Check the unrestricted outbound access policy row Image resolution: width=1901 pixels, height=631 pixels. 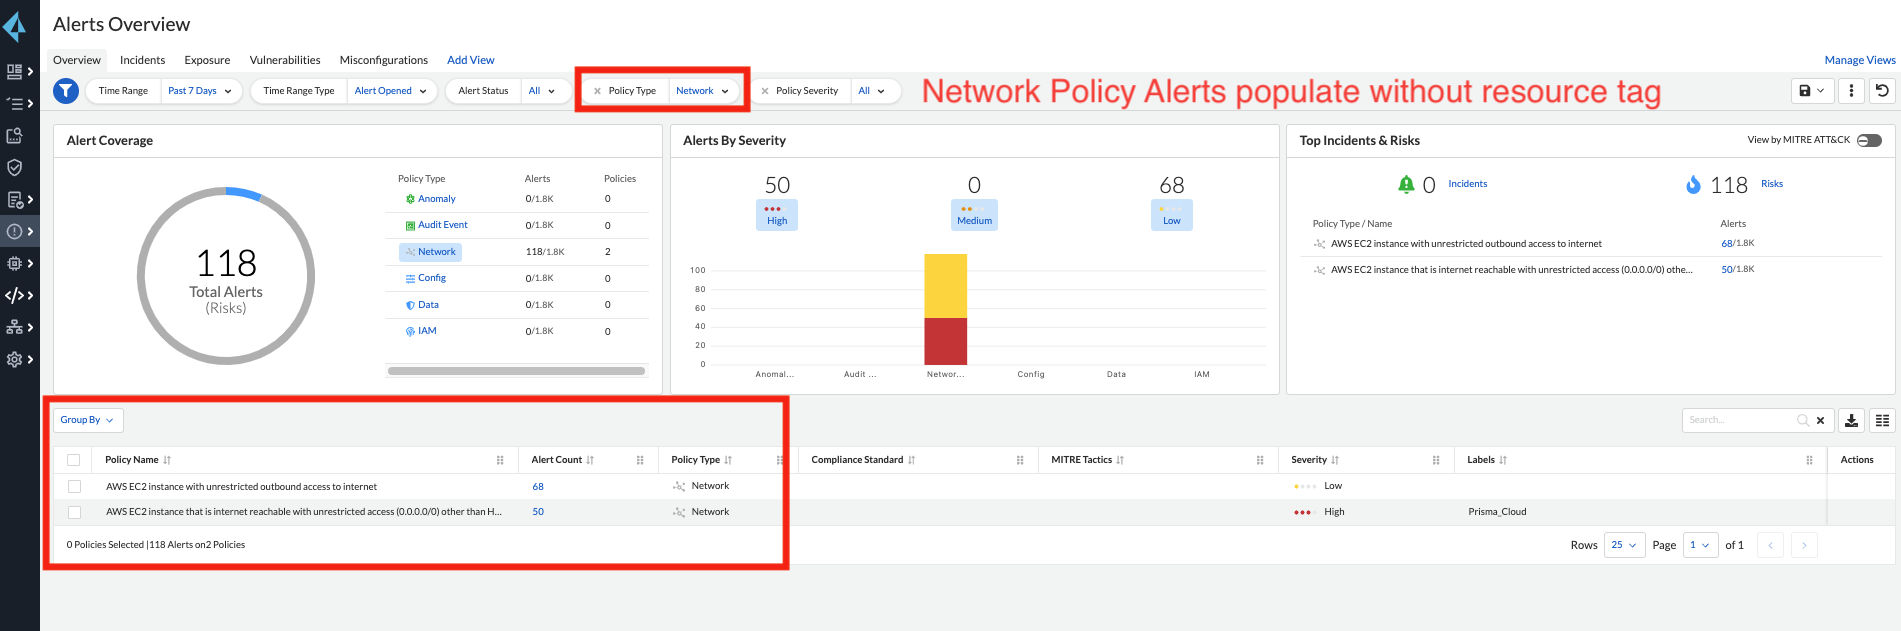[74, 486]
